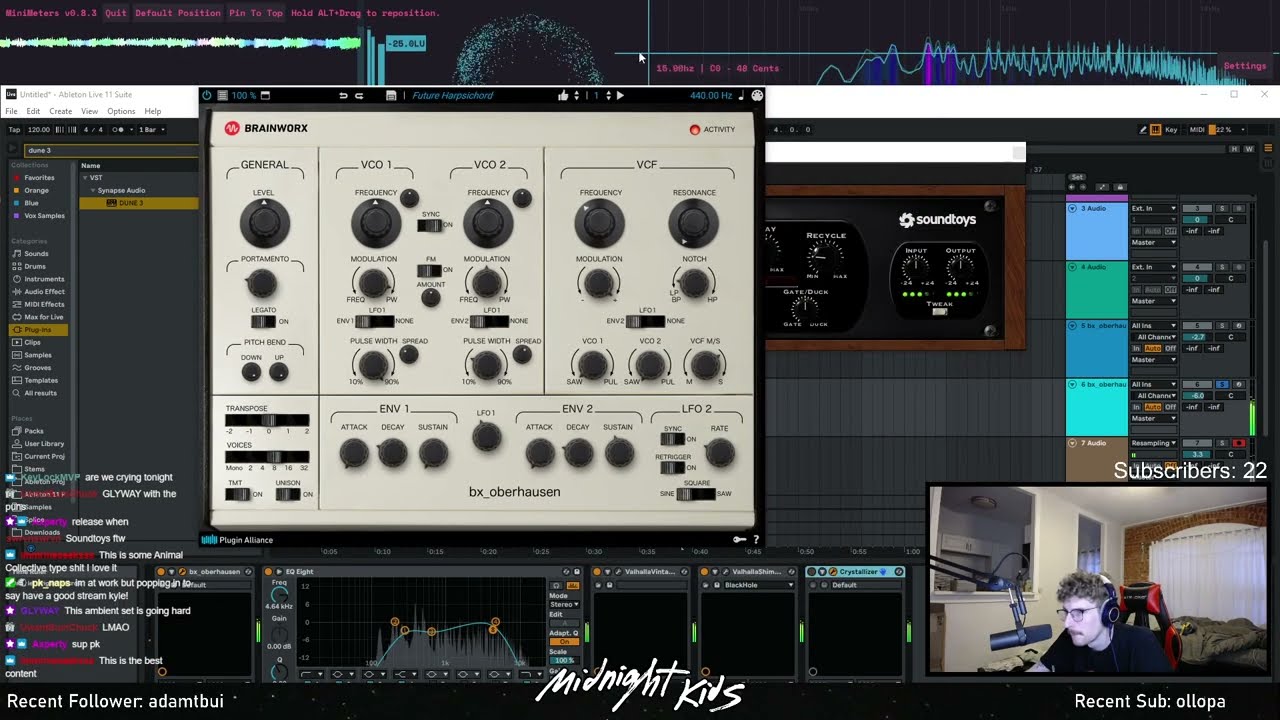Toggle LEGATO switch in General section
Screen dimensions: 1280x720
262,321
